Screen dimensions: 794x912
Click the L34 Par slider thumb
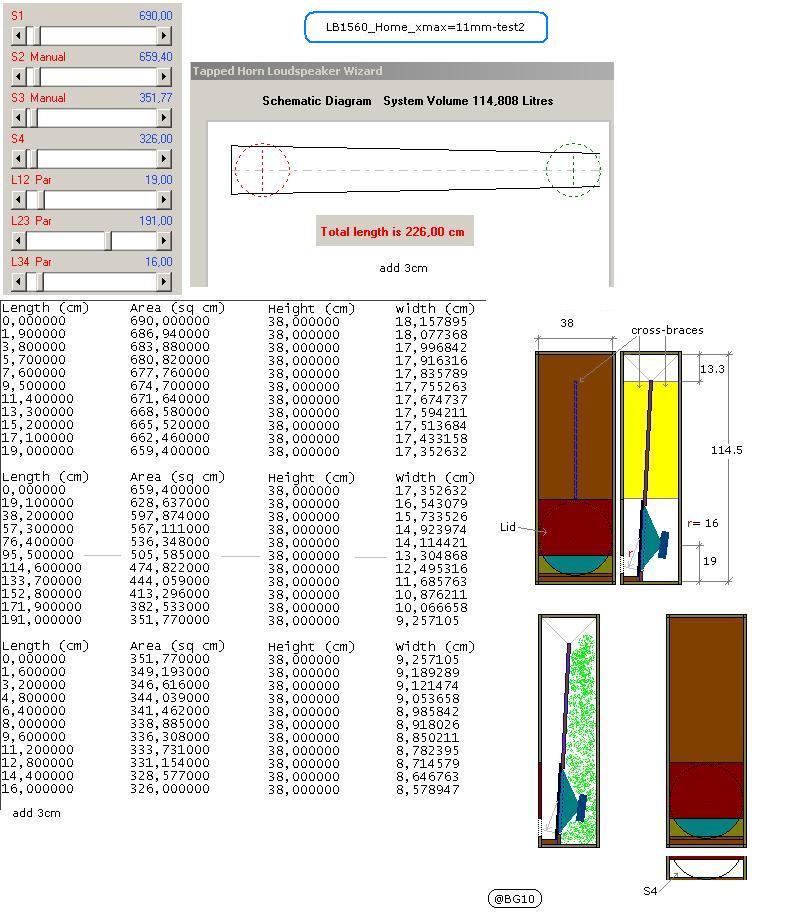coord(40,282)
